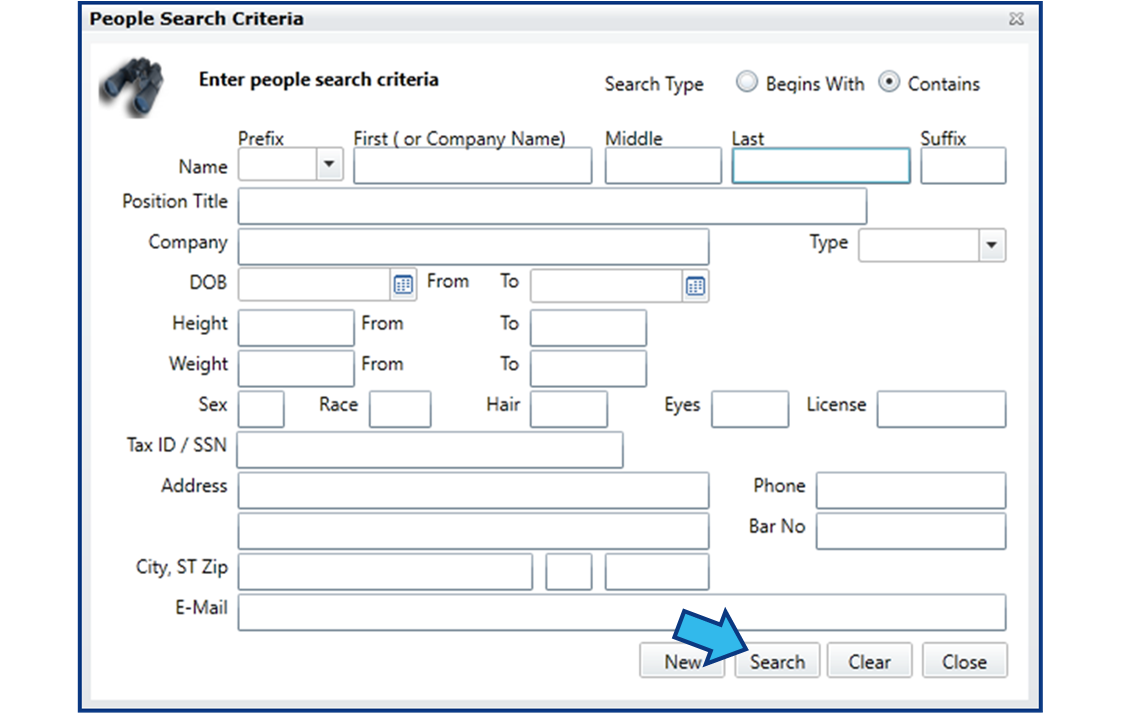Screen dimensions: 1125x714
Task: Focus the State (ST) field
Action: [x=569, y=572]
